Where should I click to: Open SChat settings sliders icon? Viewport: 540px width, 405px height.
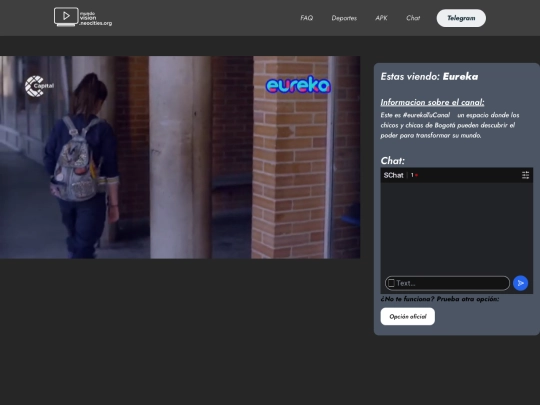[526, 175]
